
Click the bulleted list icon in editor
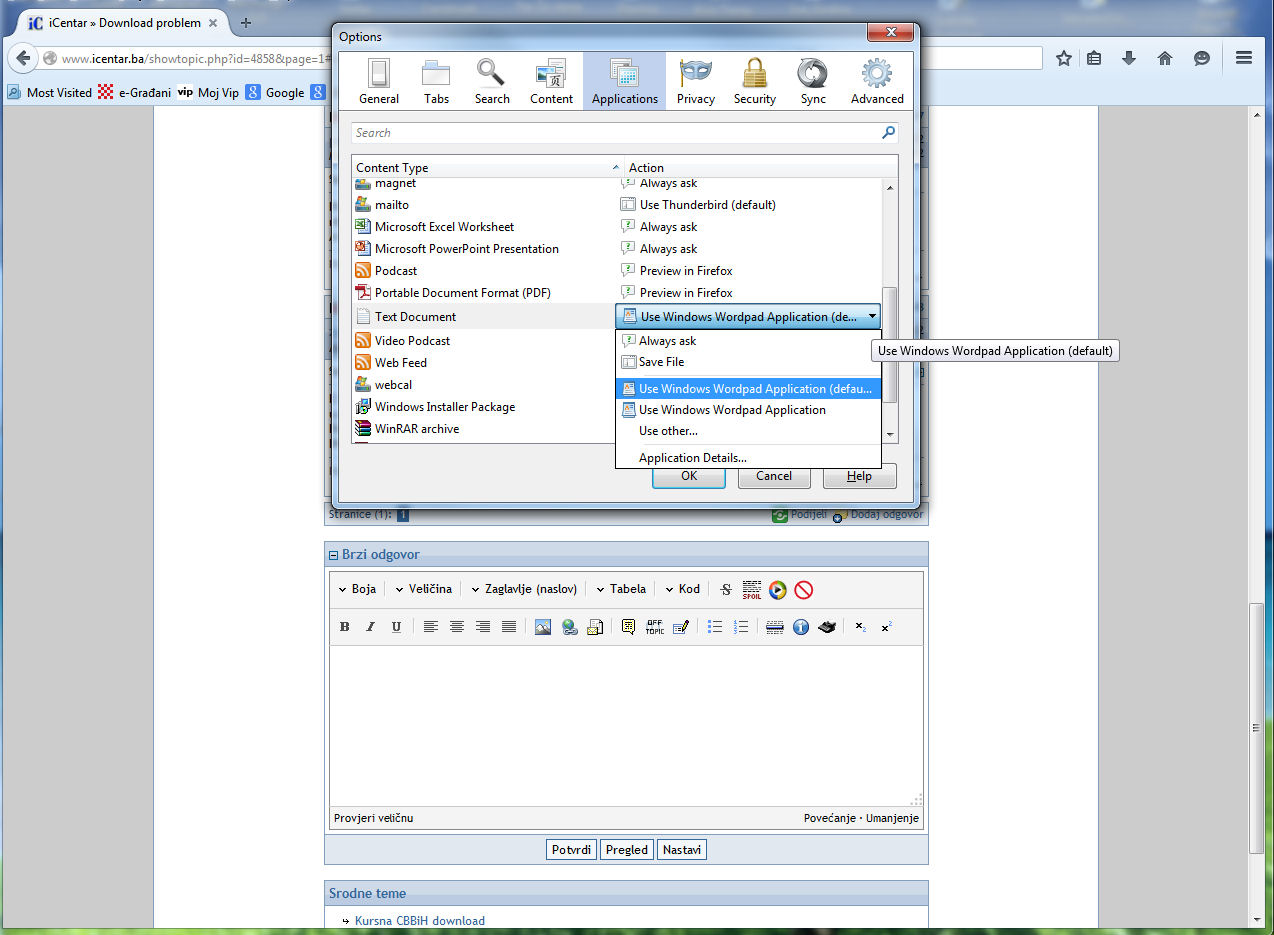[715, 627]
